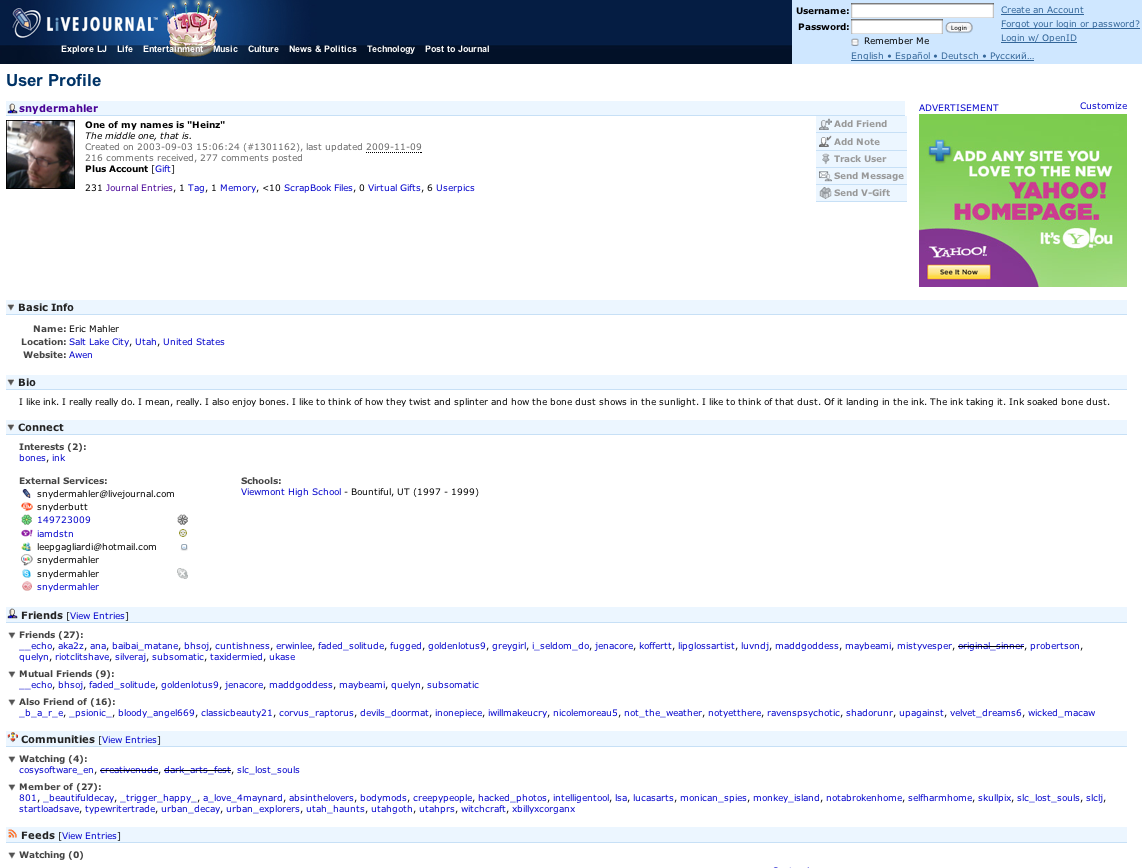Click the English language link
The height and width of the screenshot is (868, 1142).
pos(867,56)
